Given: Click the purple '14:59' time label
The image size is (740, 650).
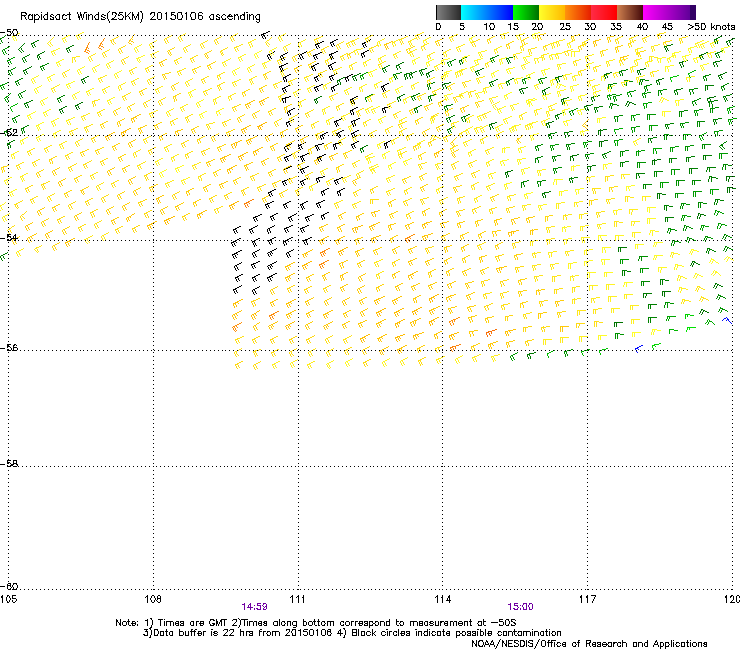Looking at the screenshot, I should pos(254,607).
